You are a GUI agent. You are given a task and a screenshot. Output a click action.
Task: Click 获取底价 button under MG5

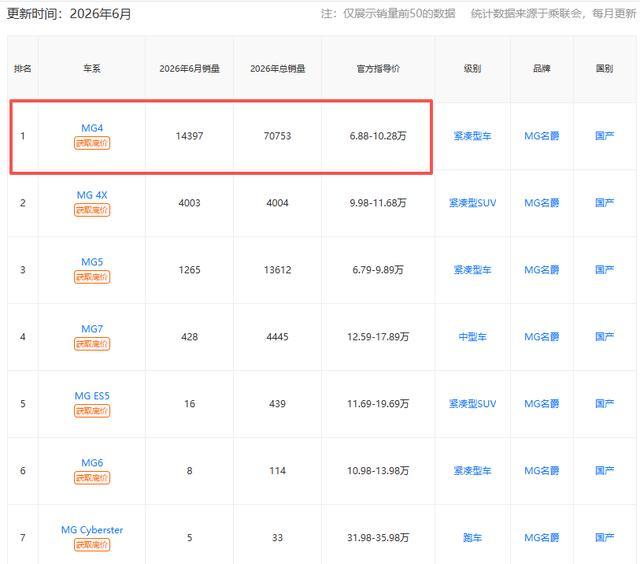coord(92,277)
